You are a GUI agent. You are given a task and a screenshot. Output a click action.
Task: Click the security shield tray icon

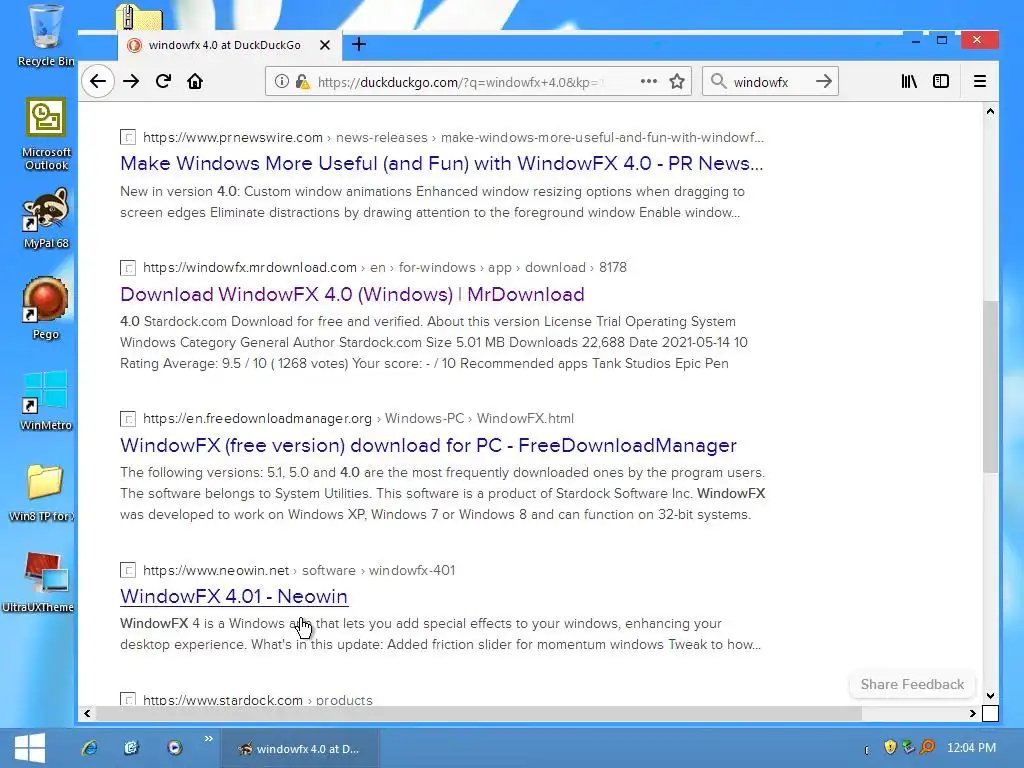889,747
